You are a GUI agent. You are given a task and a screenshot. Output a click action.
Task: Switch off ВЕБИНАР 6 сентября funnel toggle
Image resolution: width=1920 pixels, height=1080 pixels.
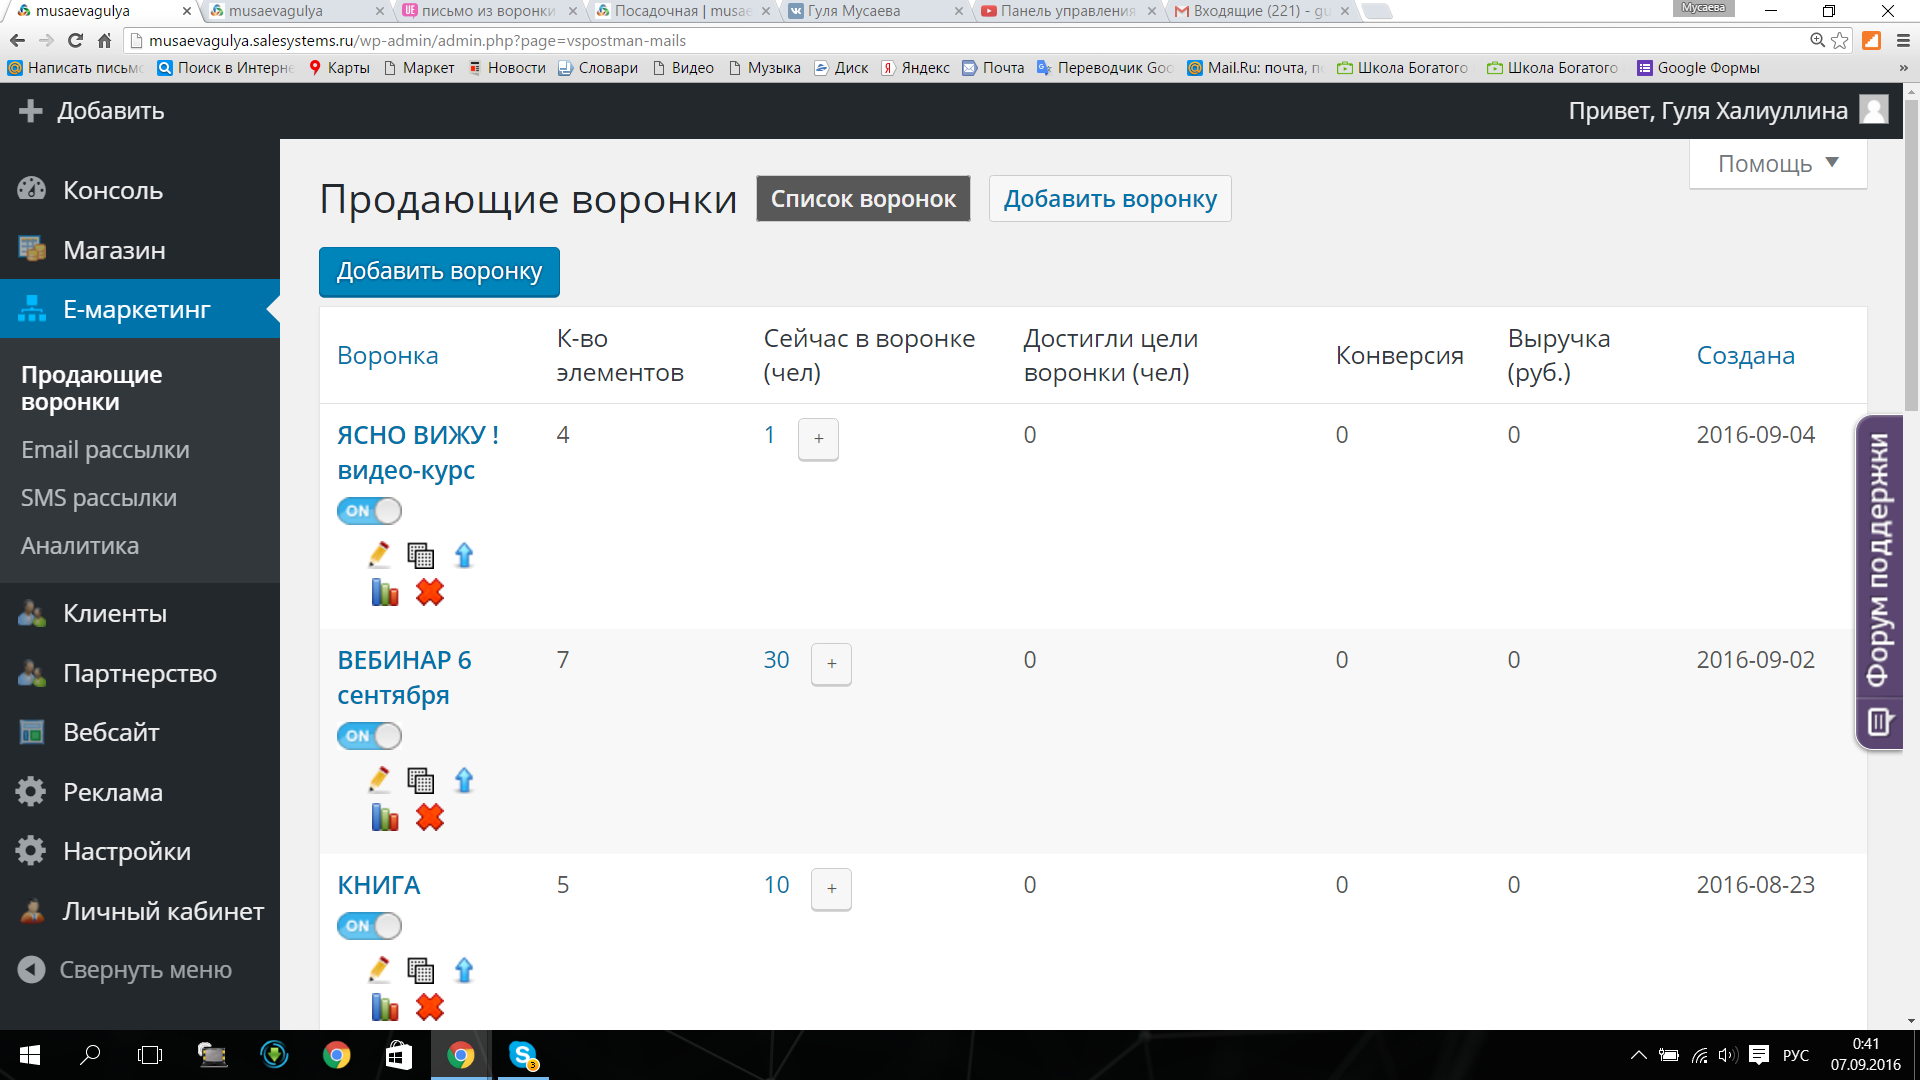369,736
